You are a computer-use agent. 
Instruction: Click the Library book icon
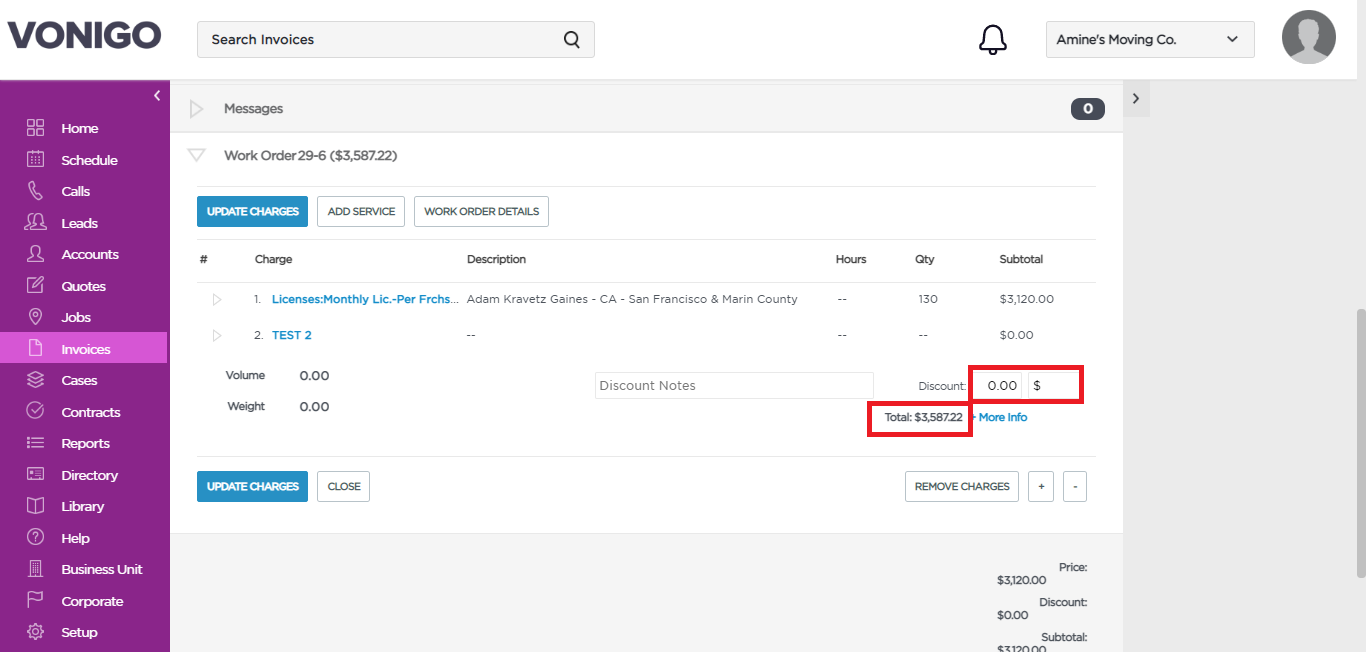[36, 506]
